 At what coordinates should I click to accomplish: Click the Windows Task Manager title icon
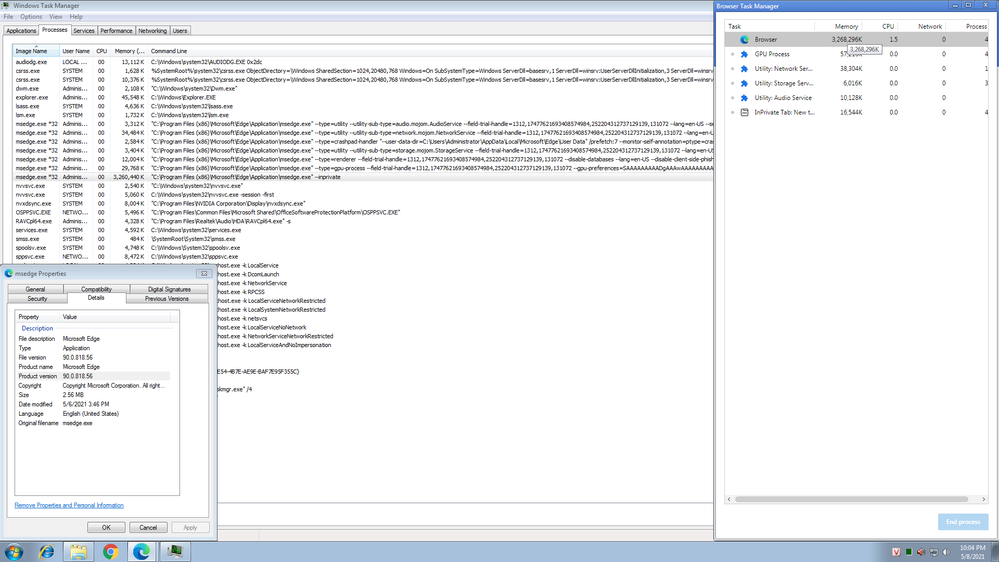5,5
